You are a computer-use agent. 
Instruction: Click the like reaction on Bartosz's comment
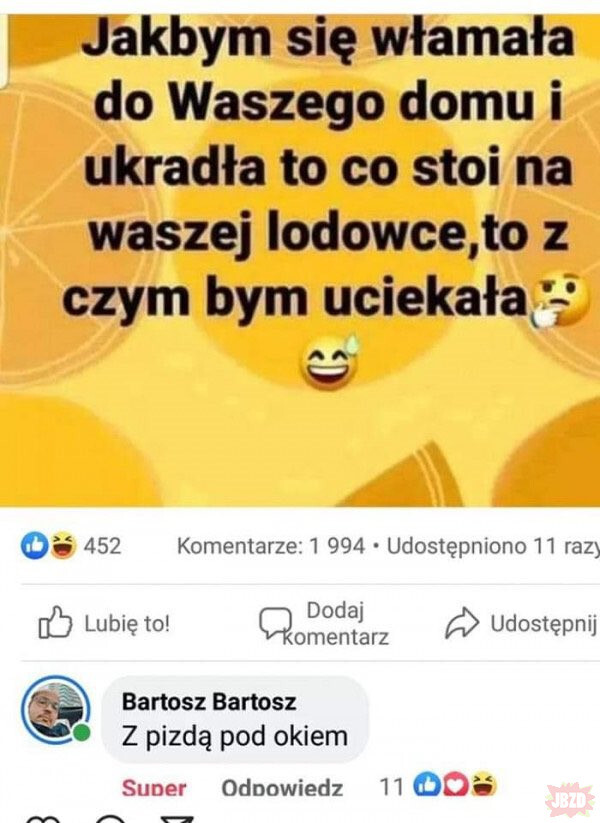427,785
